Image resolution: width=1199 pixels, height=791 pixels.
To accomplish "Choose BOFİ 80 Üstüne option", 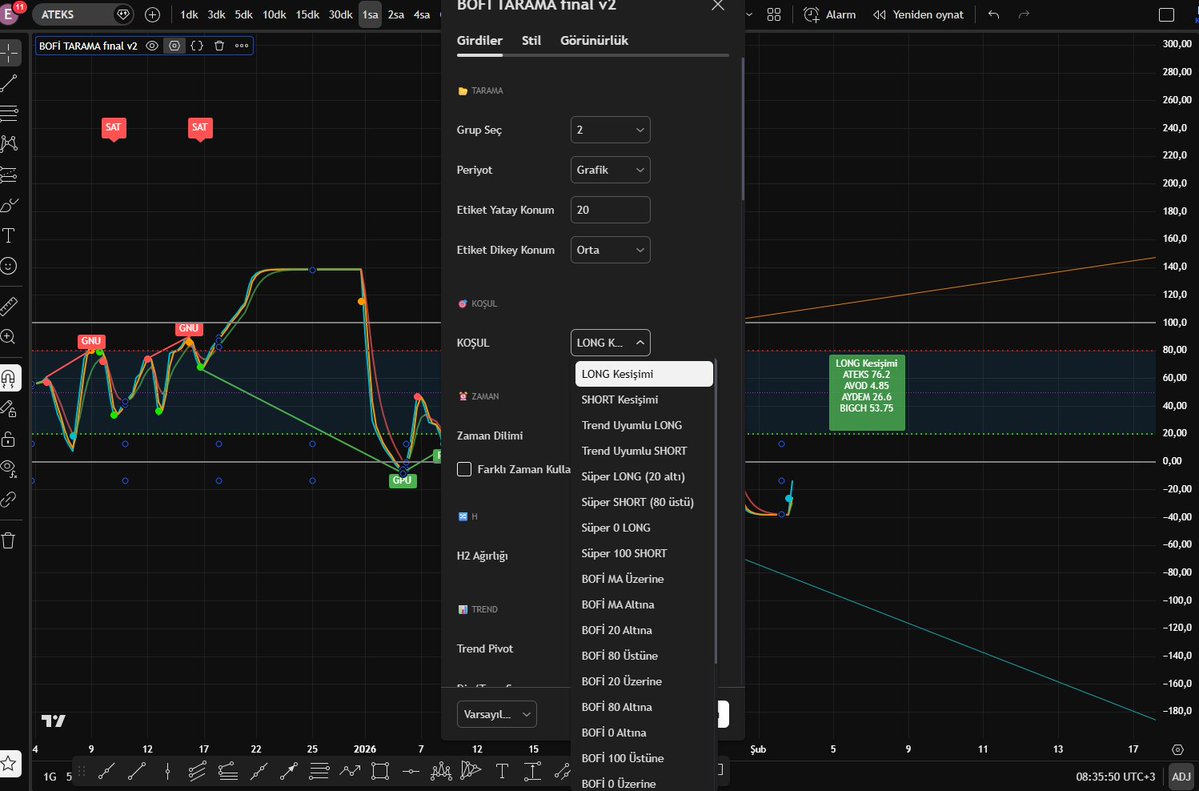I will (644, 656).
